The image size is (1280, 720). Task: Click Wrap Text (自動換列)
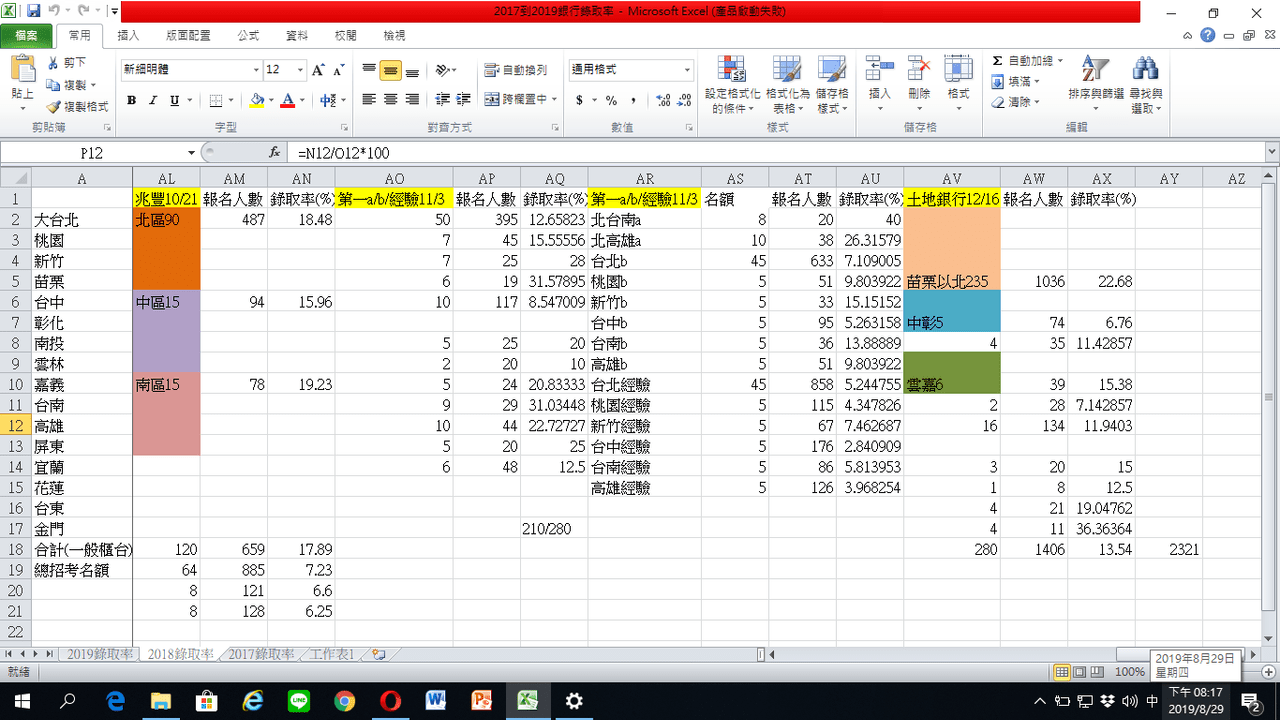coord(516,70)
